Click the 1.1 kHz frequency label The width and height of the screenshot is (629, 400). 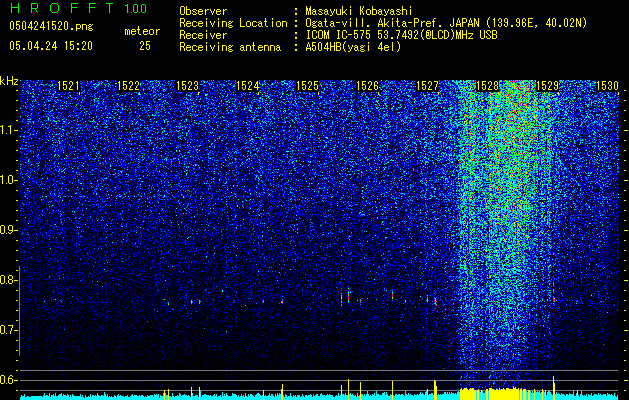[x=9, y=130]
